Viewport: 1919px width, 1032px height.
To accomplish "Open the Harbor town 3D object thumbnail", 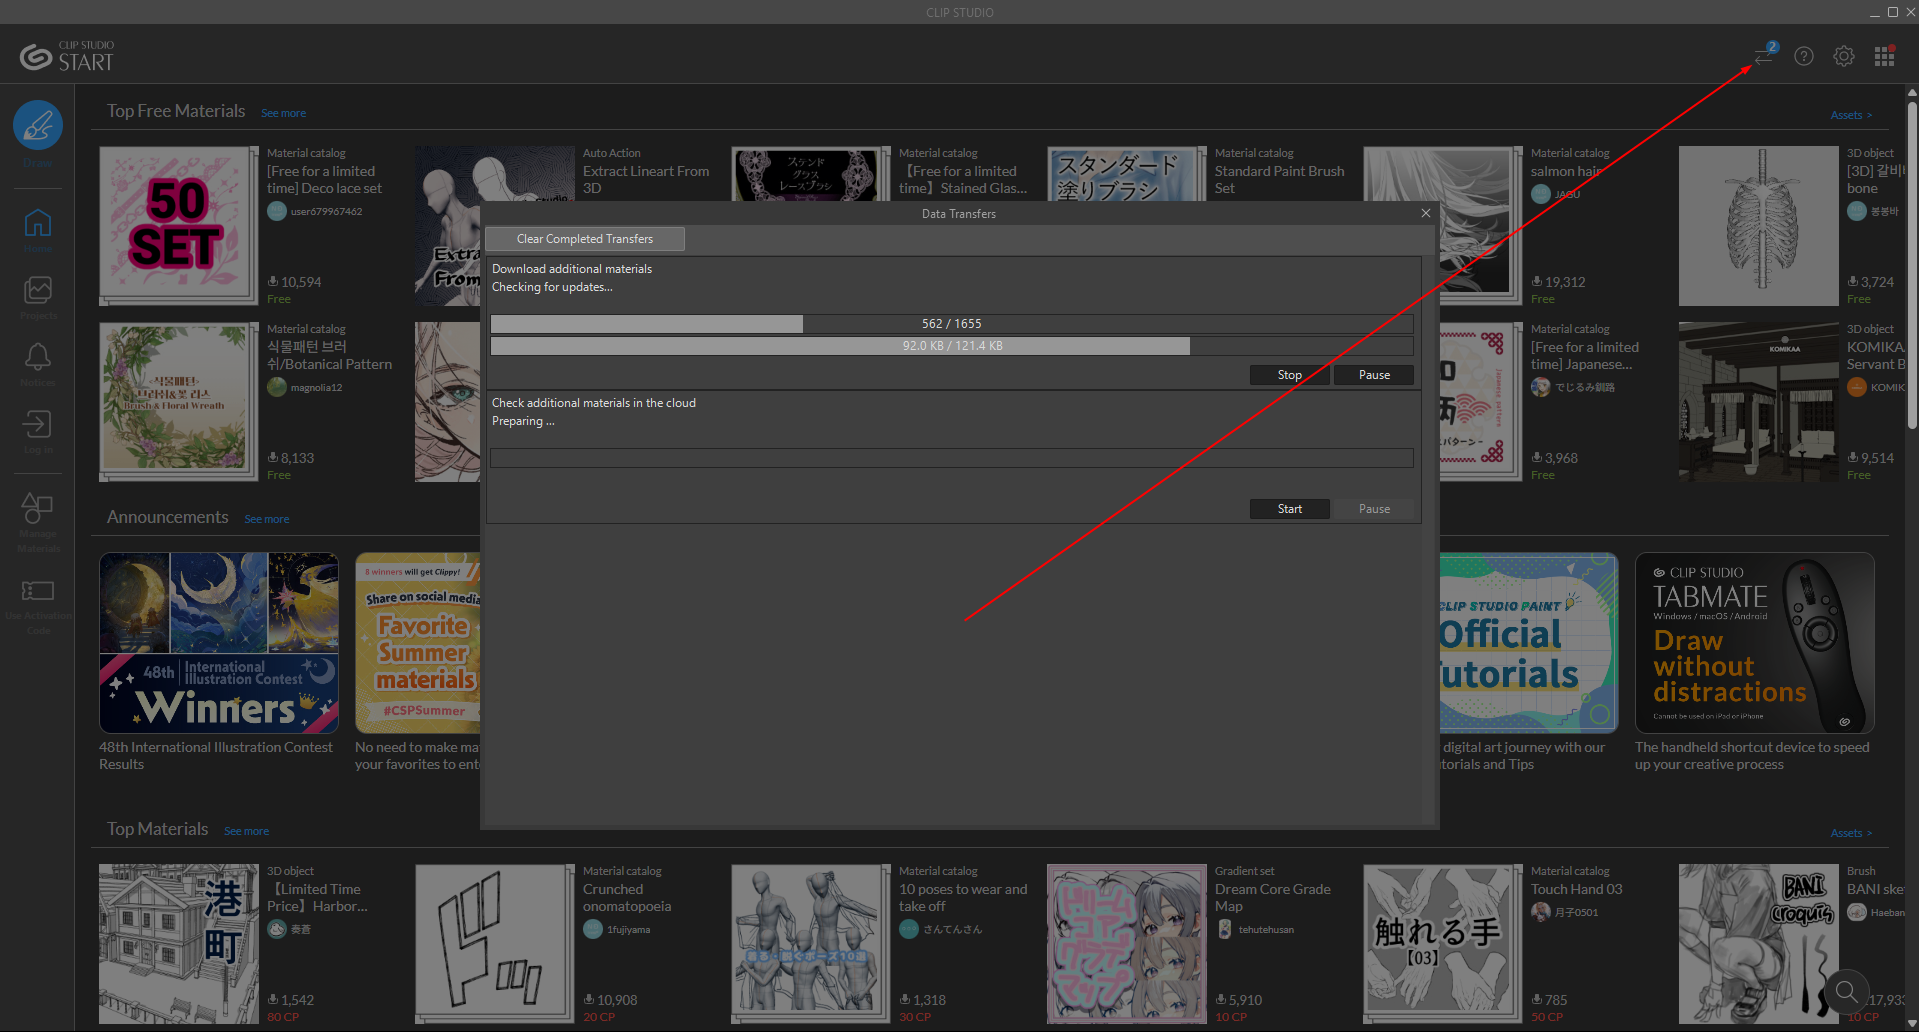I will (x=178, y=944).
